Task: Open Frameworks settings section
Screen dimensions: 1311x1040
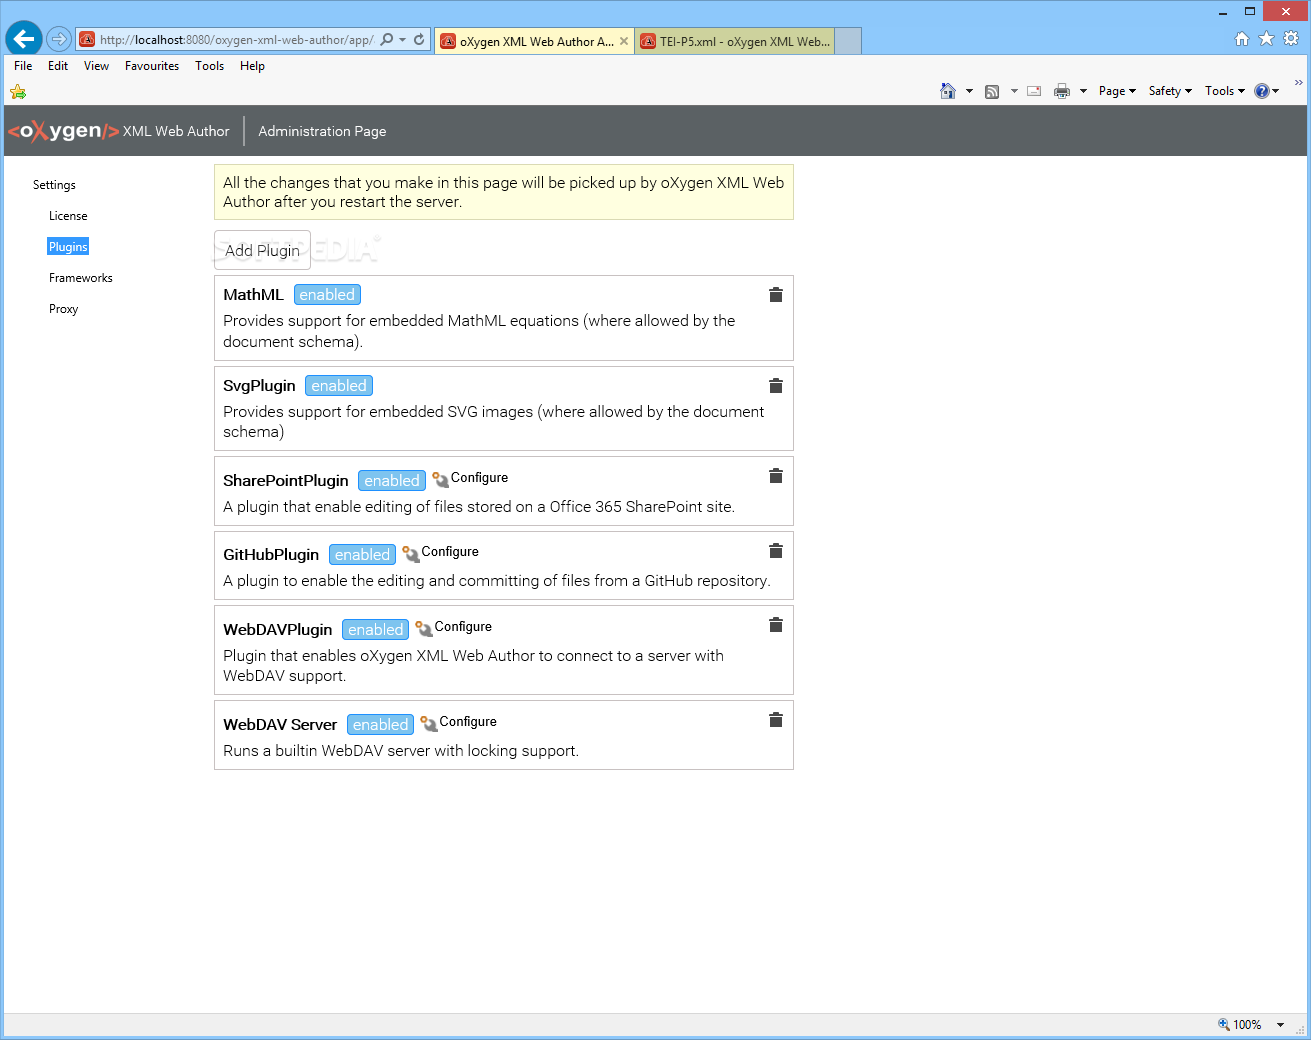Action: (x=81, y=278)
